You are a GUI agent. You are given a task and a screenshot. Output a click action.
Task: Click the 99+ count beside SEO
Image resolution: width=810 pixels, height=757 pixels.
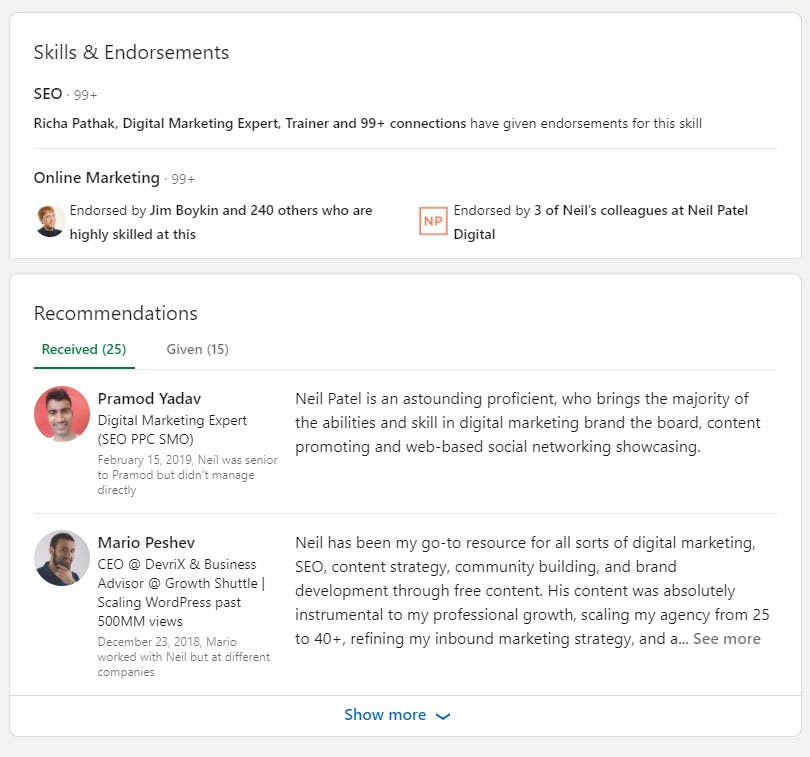point(85,96)
